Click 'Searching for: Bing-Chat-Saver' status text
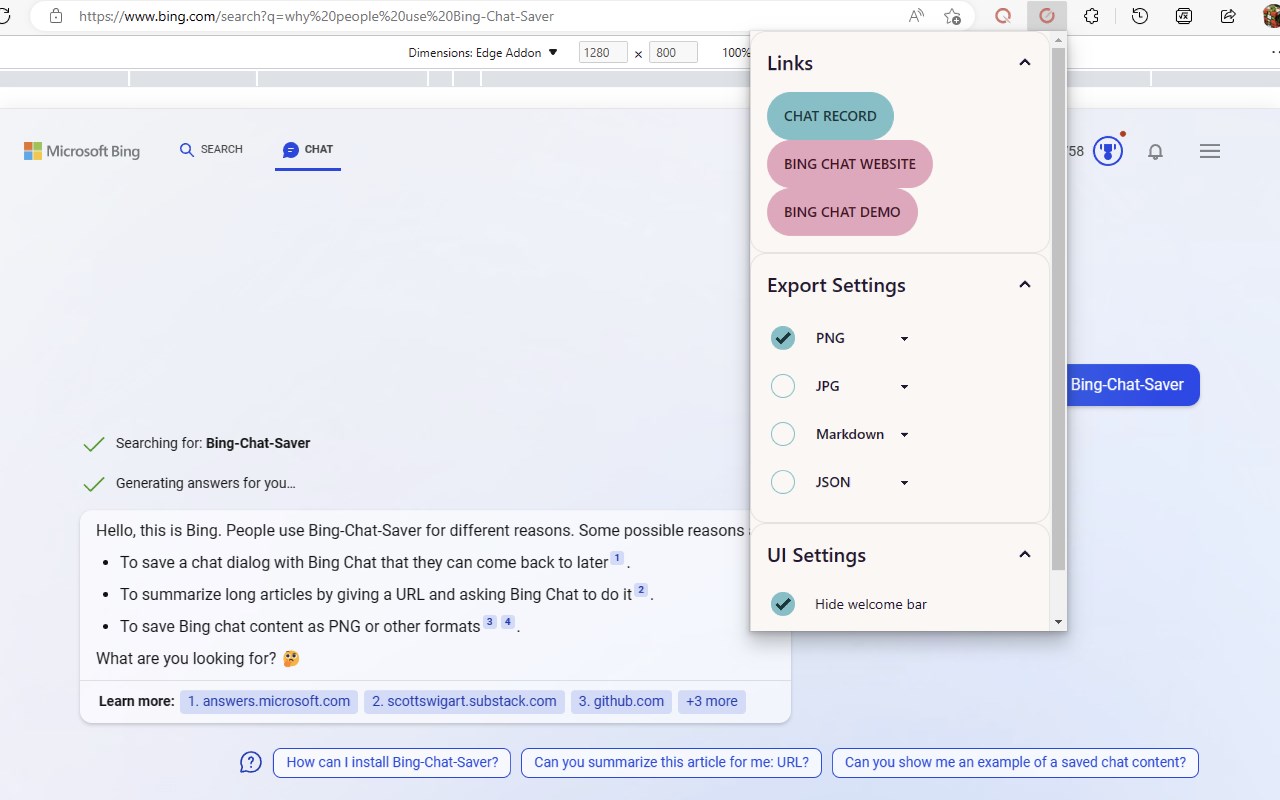Screen dimensions: 1280x800 click(x=213, y=443)
